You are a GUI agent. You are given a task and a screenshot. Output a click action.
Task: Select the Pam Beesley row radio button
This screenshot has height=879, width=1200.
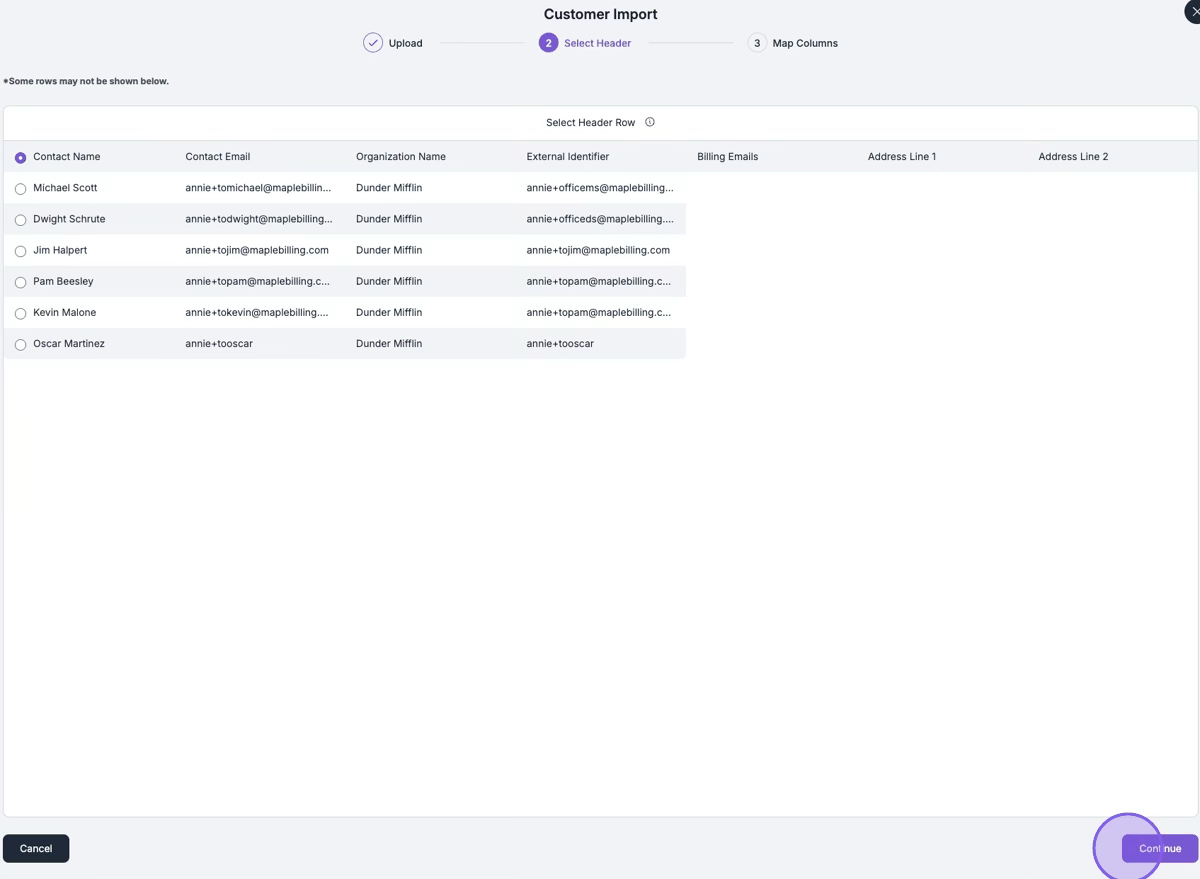[x=20, y=282]
